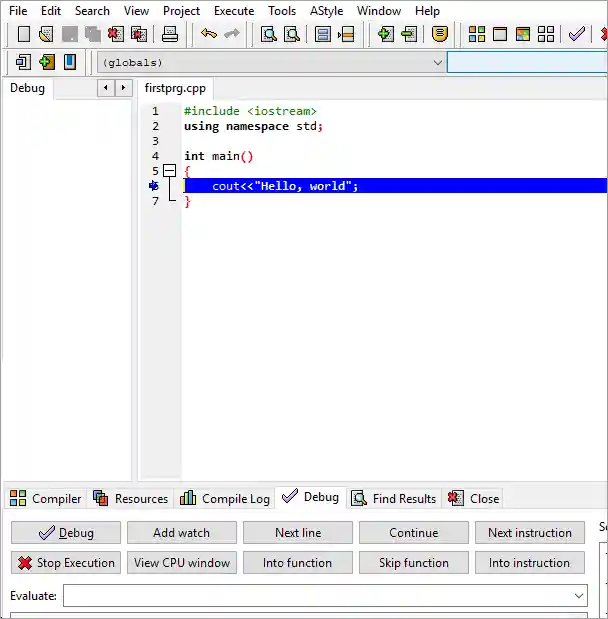Open the Execute menu
608x619 pixels.
coord(234,11)
